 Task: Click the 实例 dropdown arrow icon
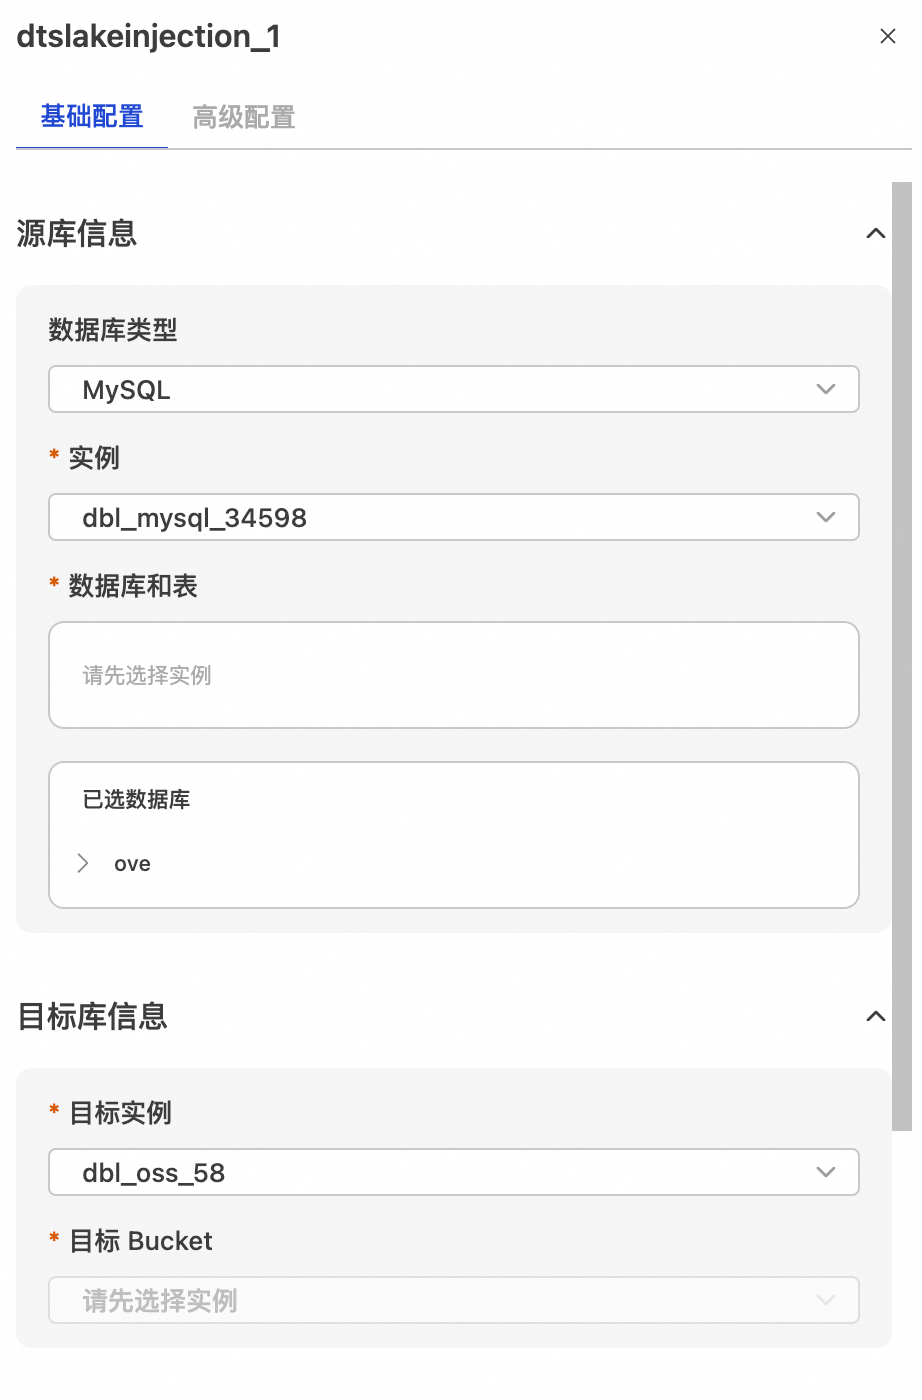tap(826, 518)
